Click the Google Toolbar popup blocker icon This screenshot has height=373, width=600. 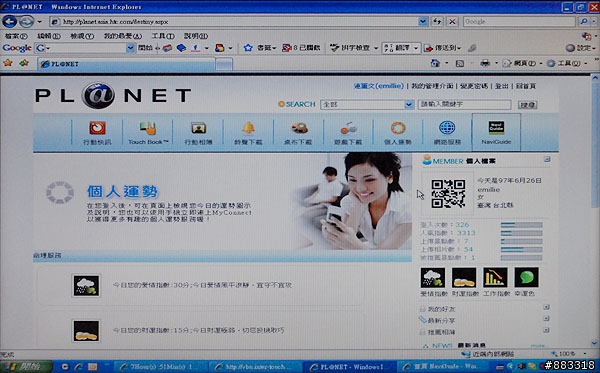(x=287, y=48)
